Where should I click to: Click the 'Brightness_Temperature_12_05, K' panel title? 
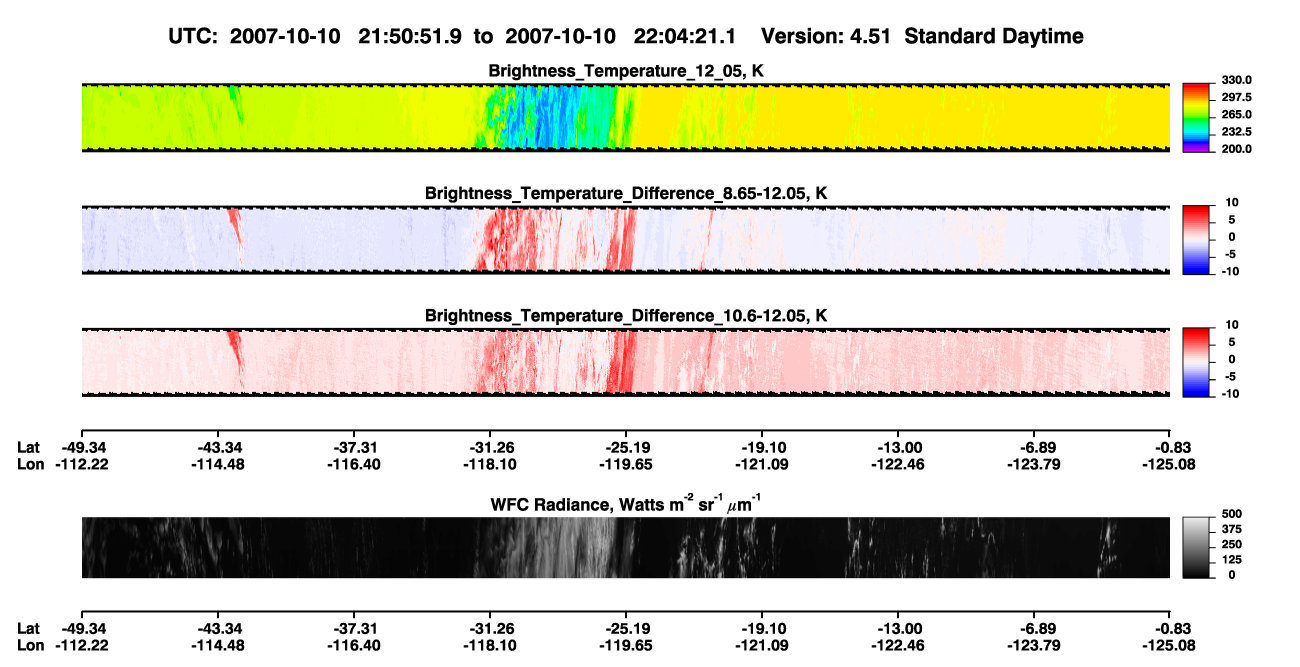[626, 71]
